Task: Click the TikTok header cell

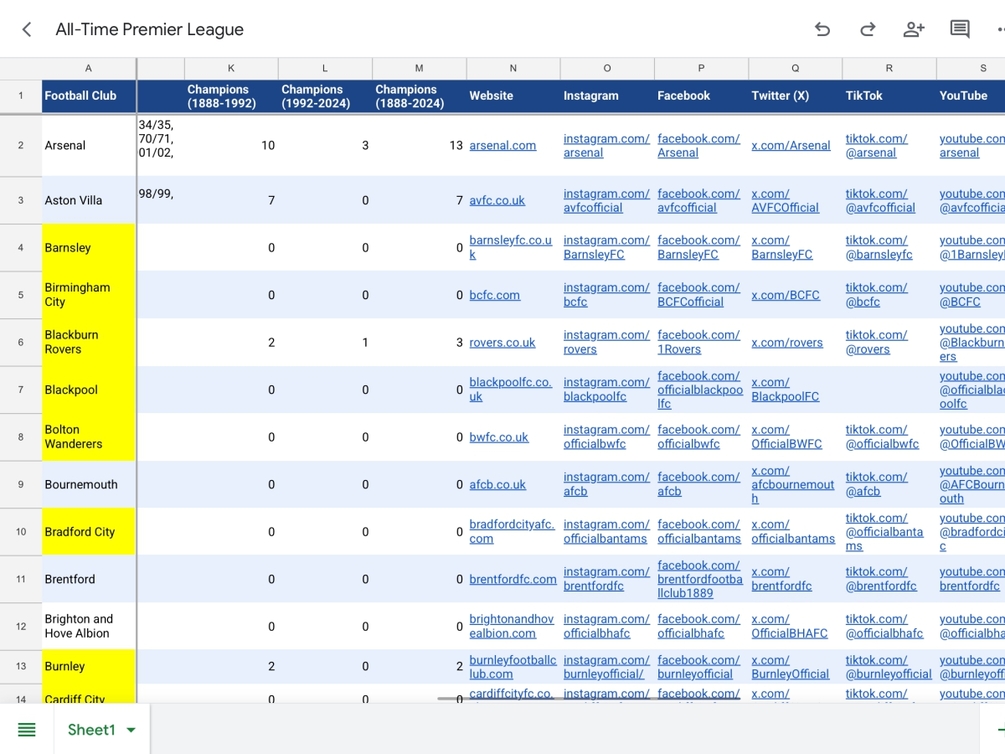Action: click(x=889, y=96)
